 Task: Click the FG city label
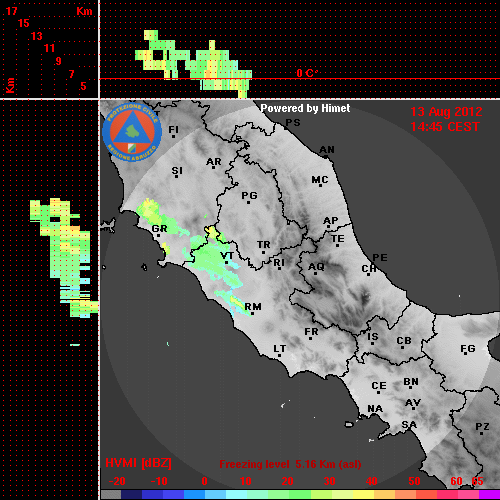pos(468,349)
